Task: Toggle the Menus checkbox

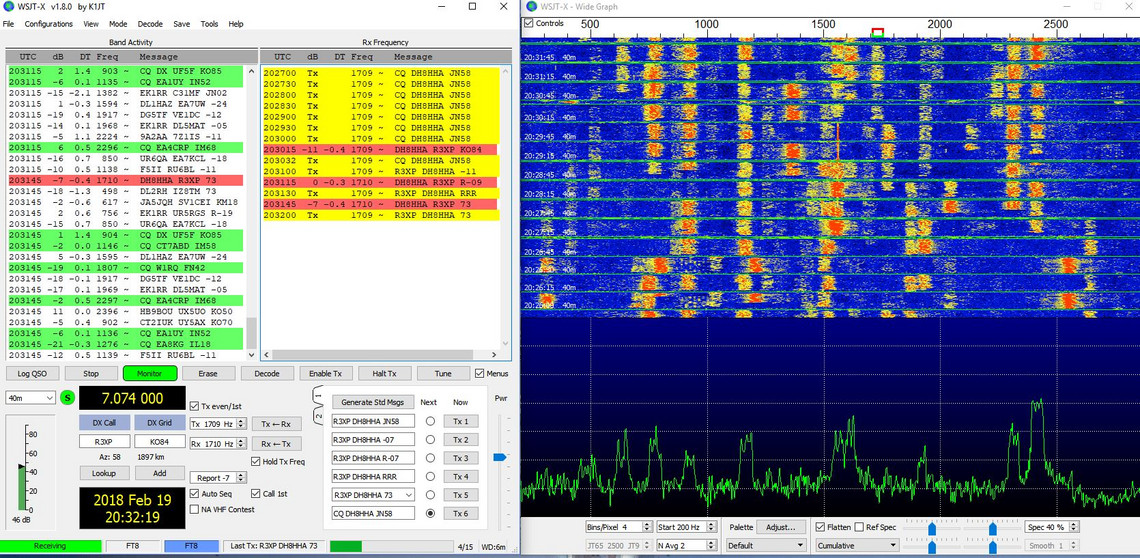Action: 479,373
